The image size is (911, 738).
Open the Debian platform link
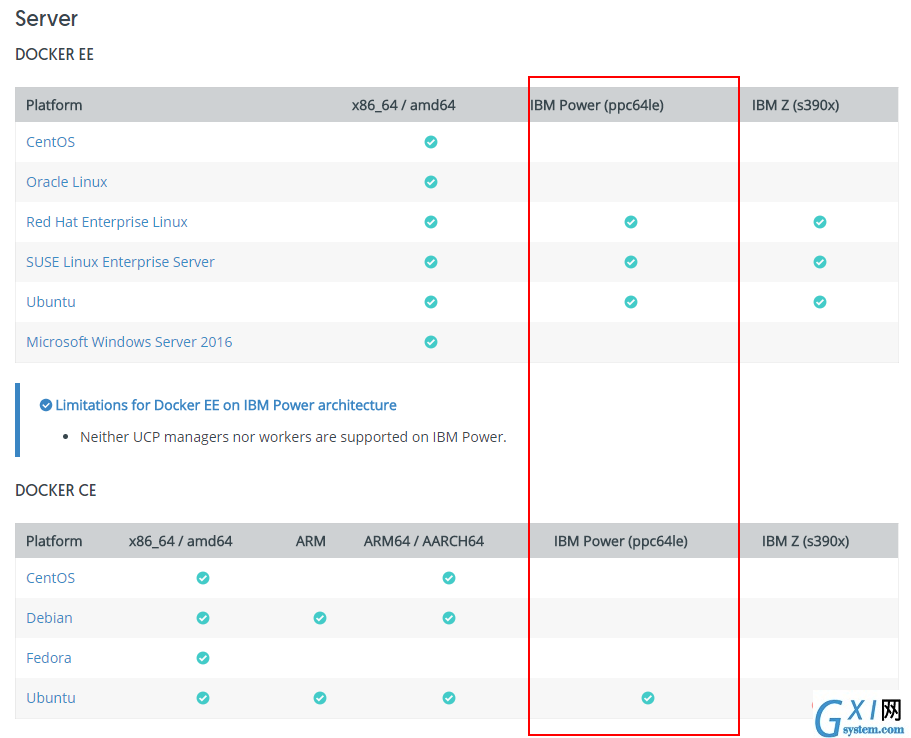pos(49,618)
